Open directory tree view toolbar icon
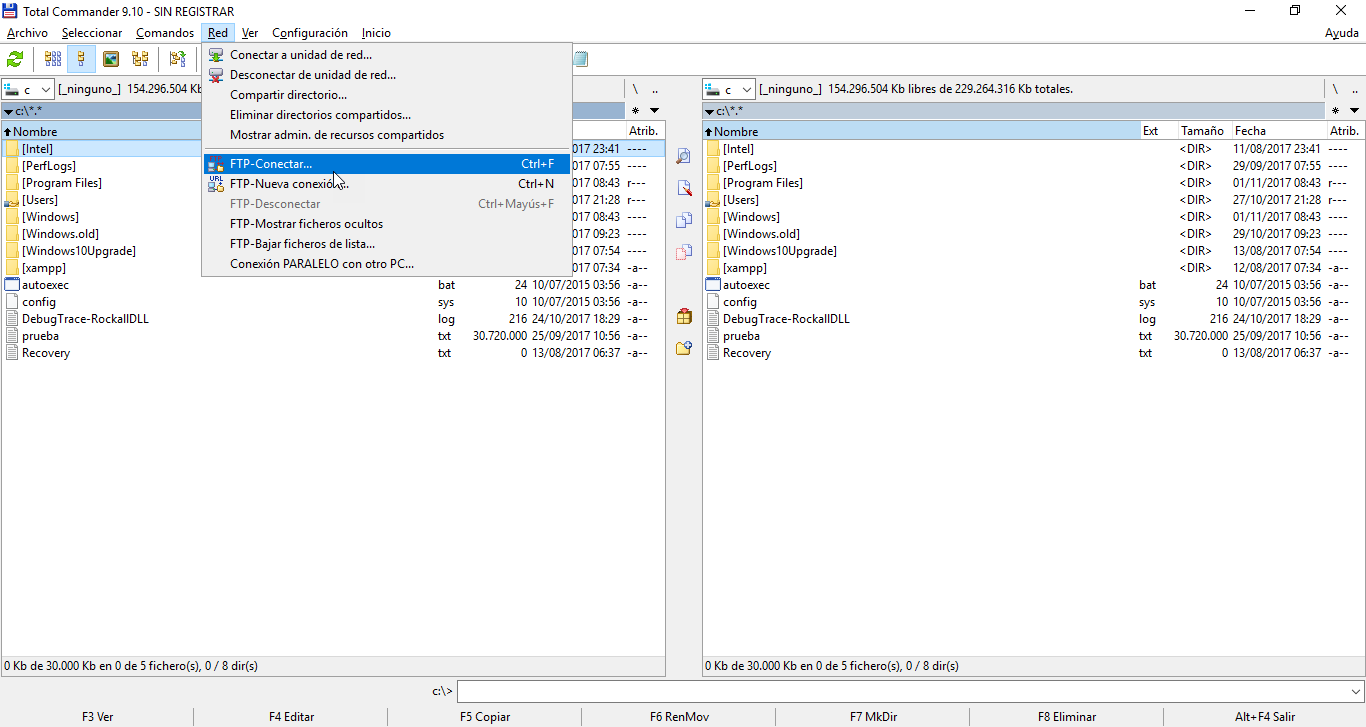Image resolution: width=1366 pixels, height=727 pixels. point(140,59)
